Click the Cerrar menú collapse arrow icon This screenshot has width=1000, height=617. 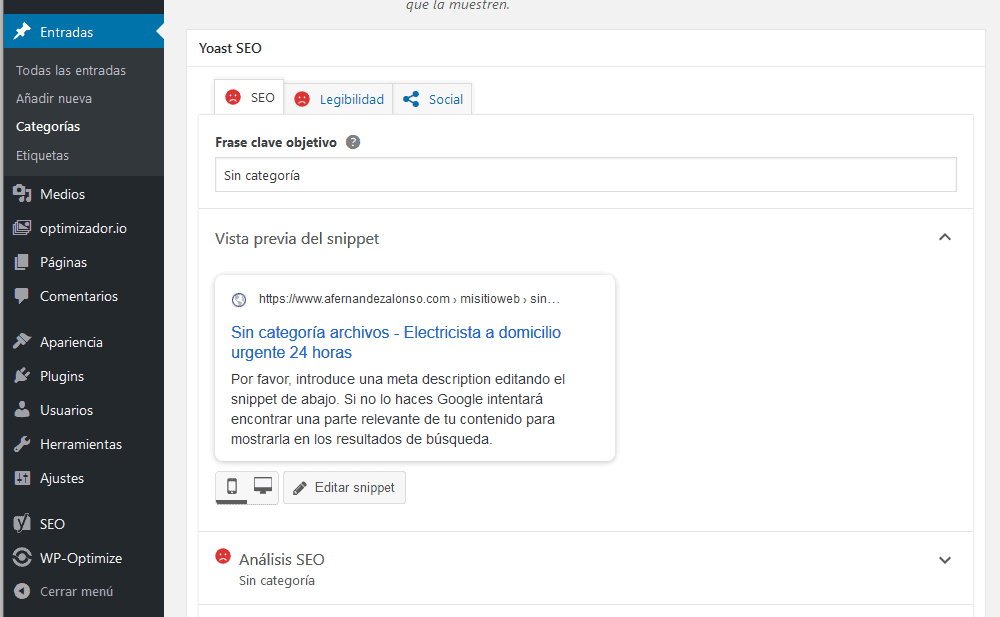tap(22, 591)
